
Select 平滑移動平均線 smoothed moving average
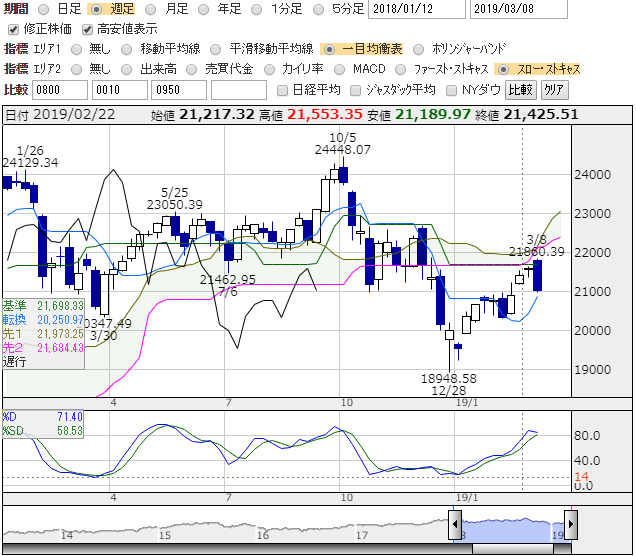click(x=215, y=49)
